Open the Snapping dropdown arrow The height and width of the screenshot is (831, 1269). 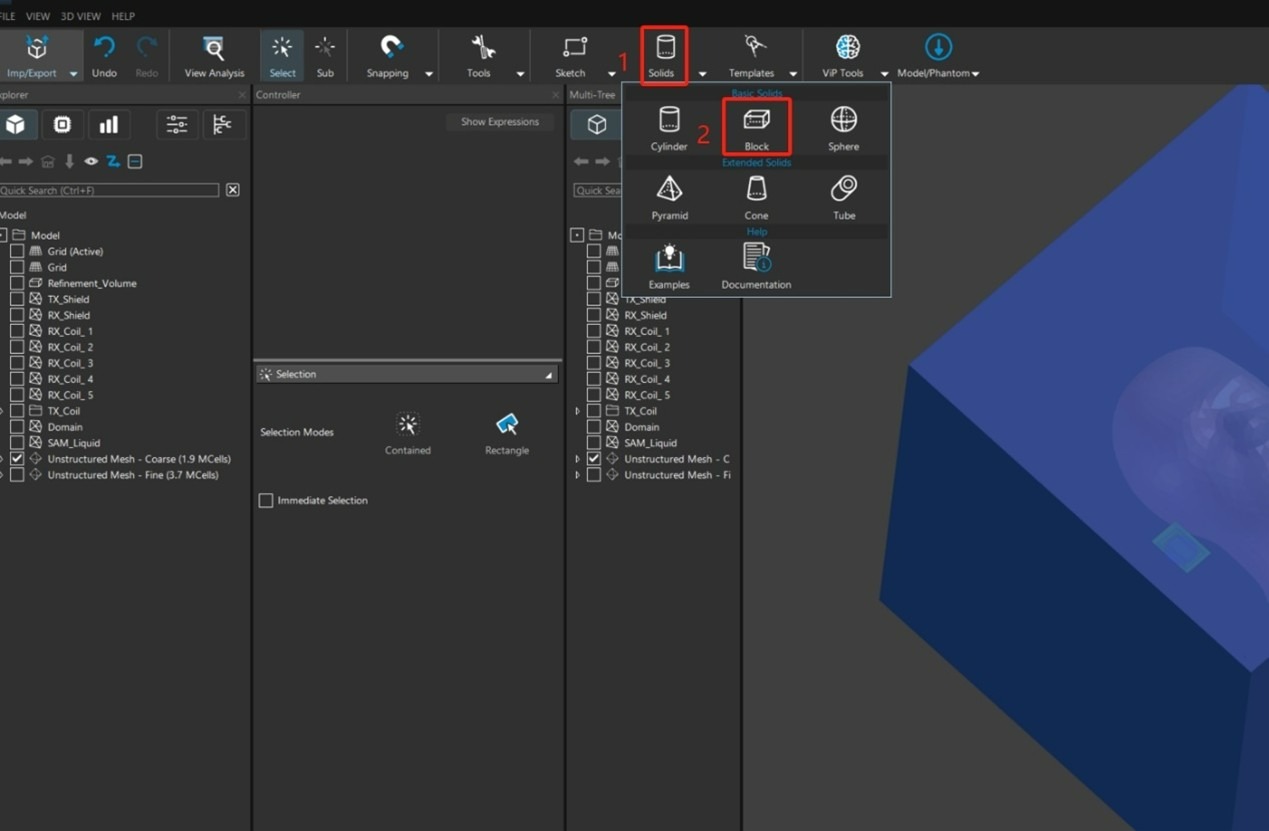[429, 74]
